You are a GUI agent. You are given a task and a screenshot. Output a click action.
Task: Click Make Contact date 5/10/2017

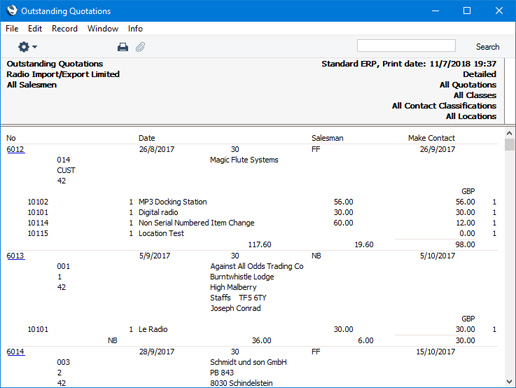[x=437, y=256]
